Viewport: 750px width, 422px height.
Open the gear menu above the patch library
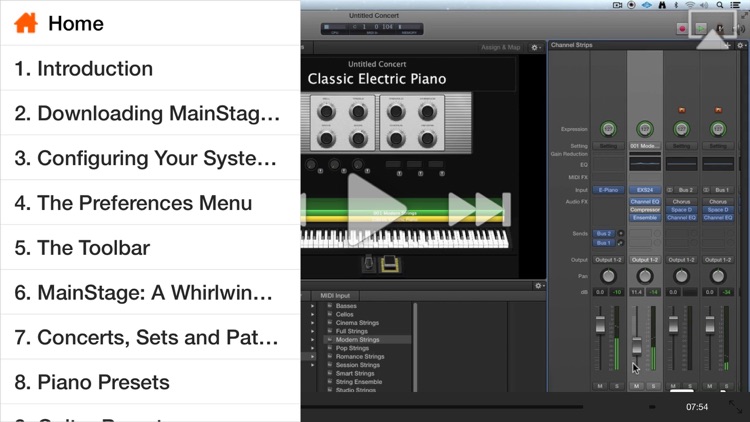(x=539, y=286)
